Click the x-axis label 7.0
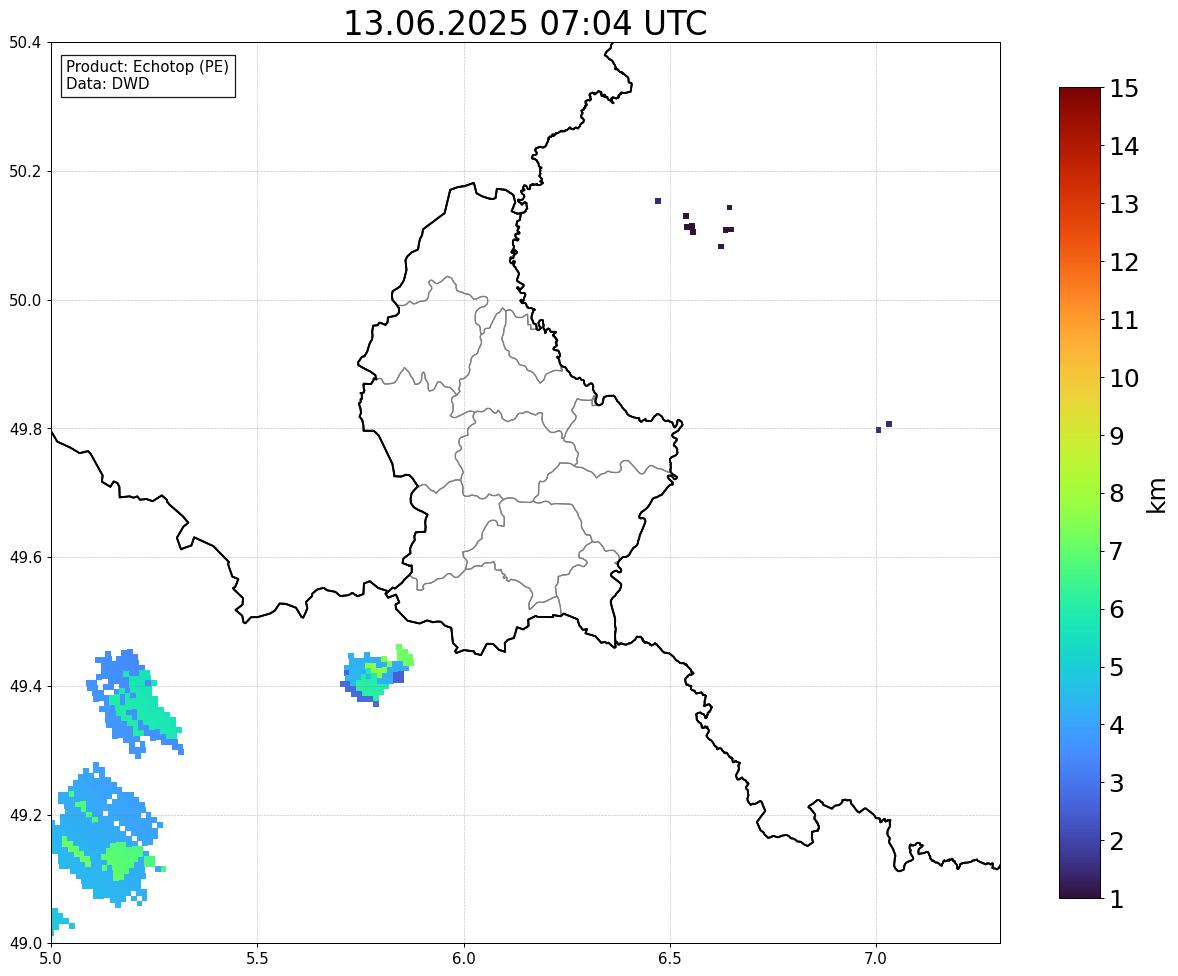Viewport: 1178px width, 976px height. coord(876,959)
